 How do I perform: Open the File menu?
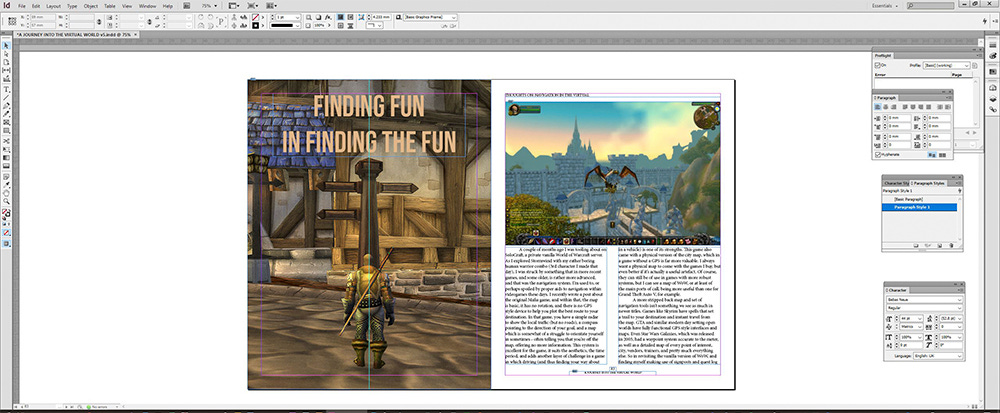[22, 6]
